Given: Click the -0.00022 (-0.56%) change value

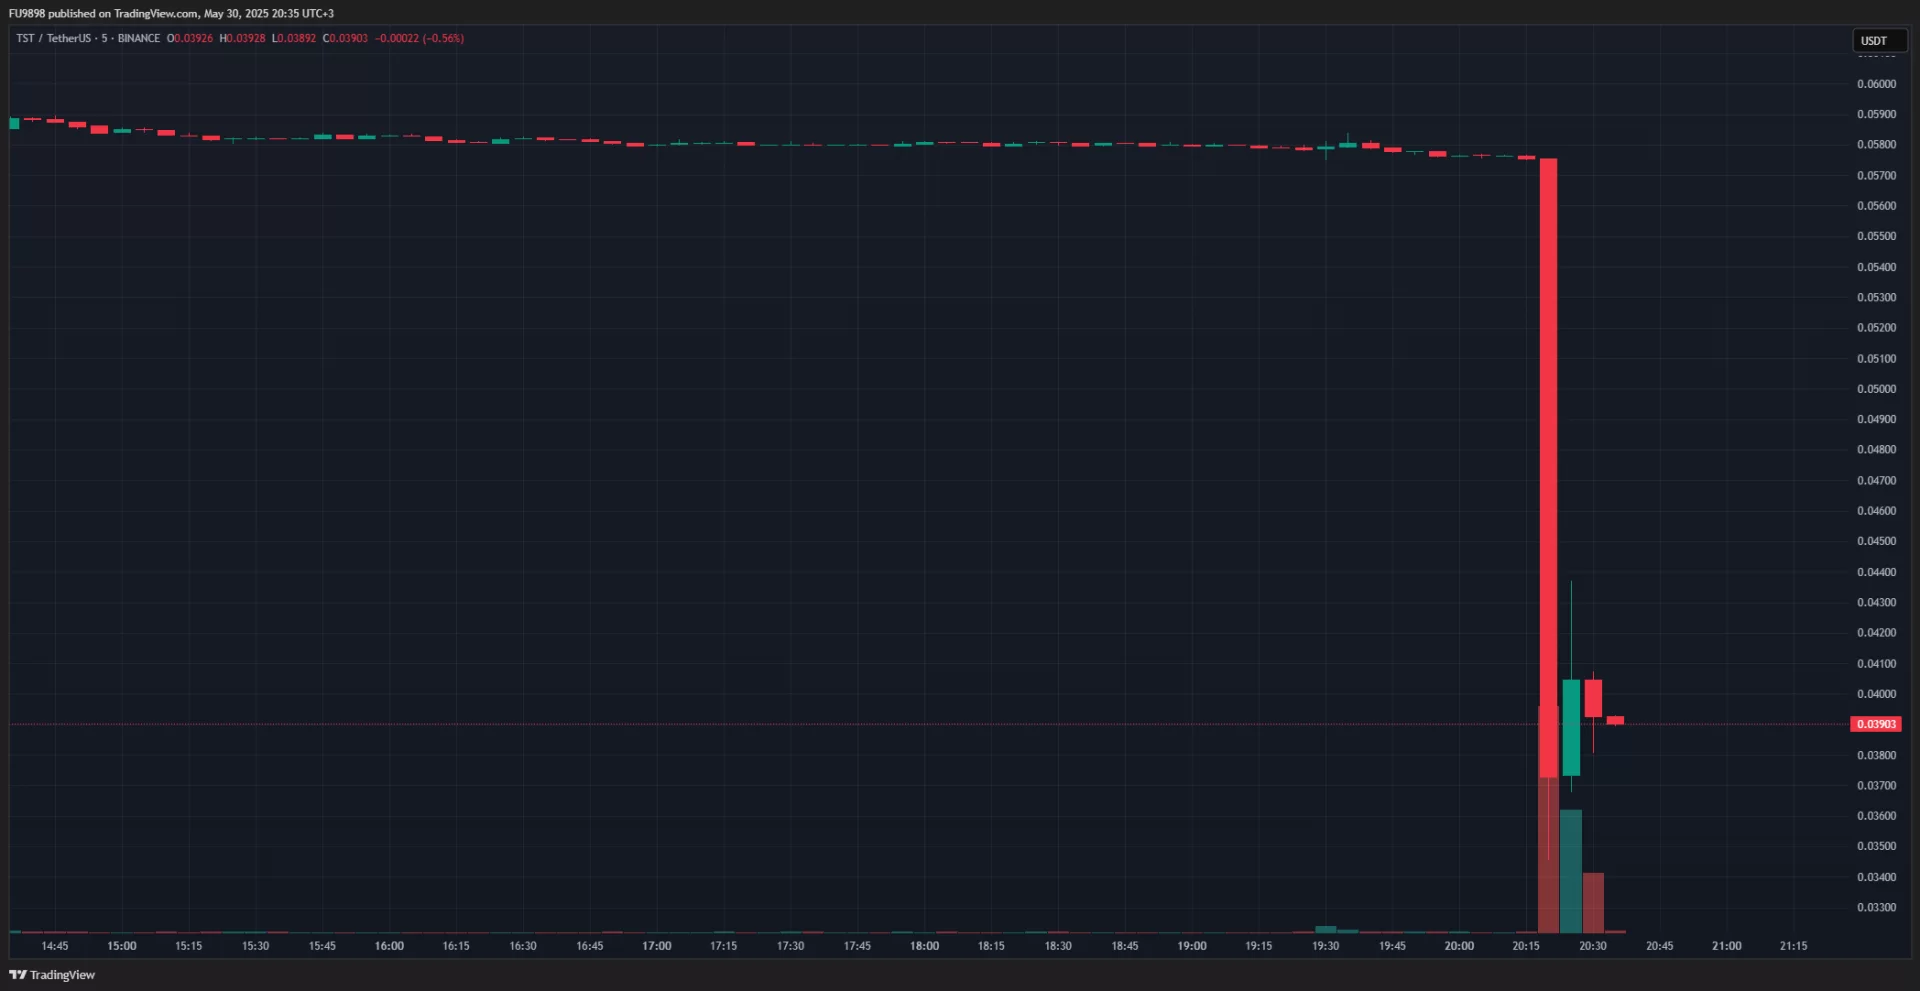Looking at the screenshot, I should pos(419,38).
